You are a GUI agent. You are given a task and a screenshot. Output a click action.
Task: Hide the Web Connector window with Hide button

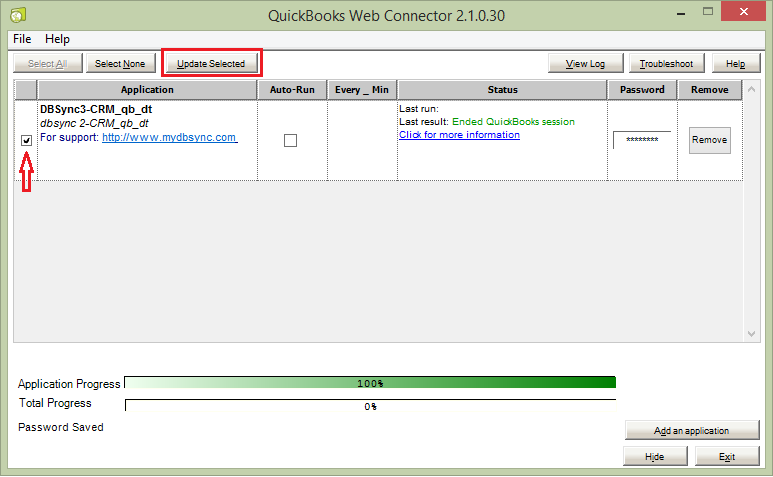coord(654,456)
